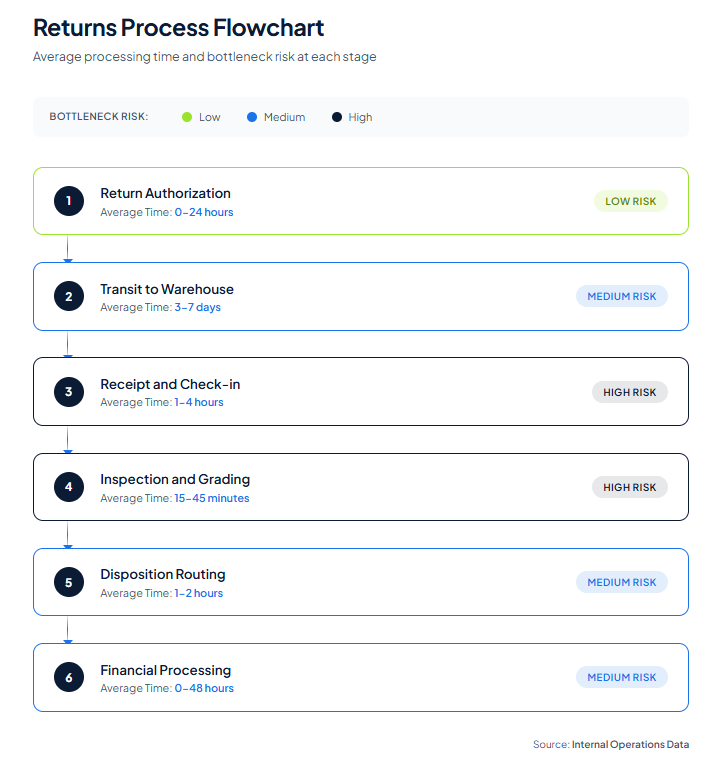Select the Return Authorization stage title
This screenshot has width=722, height=781.
(x=165, y=193)
